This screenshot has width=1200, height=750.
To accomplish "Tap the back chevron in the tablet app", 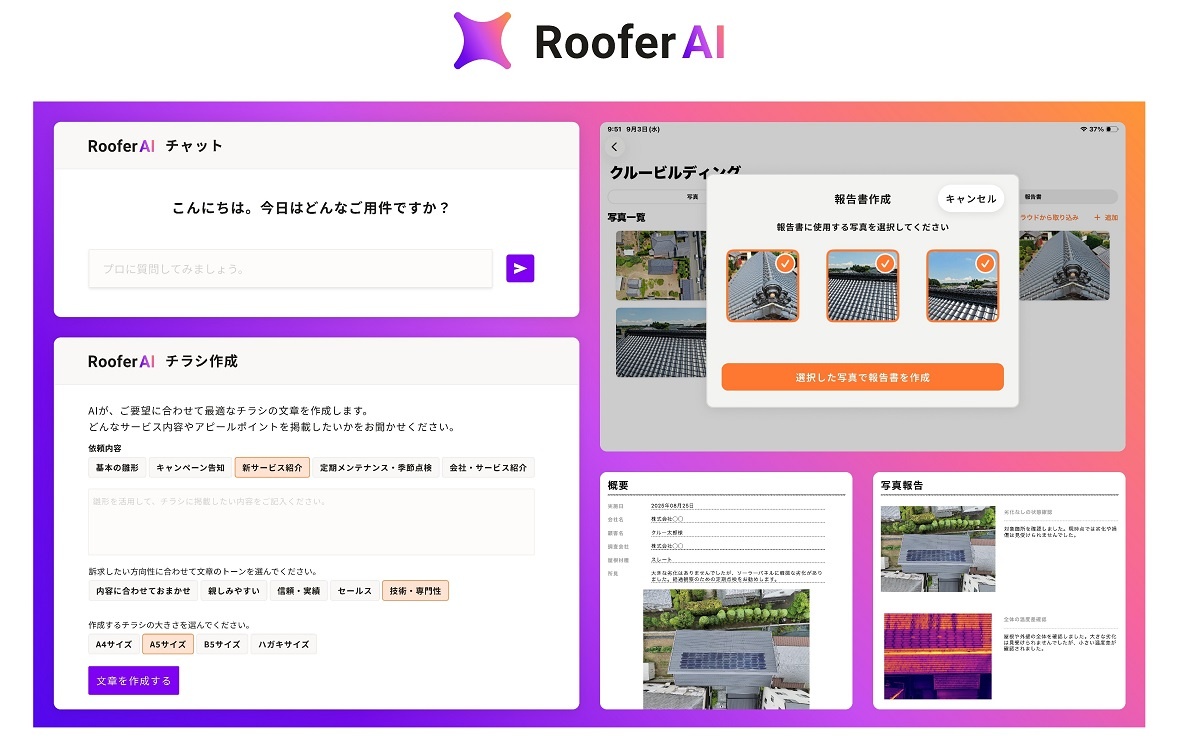I will coord(614,147).
